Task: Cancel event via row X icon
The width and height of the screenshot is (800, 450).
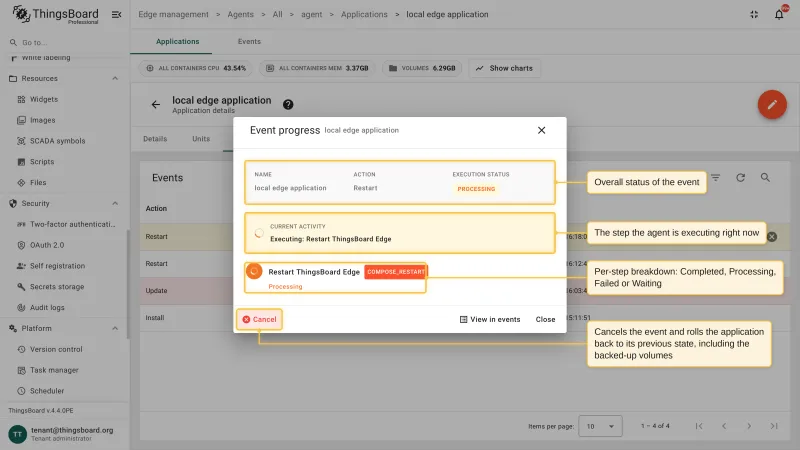Action: pyautogui.click(x=772, y=237)
